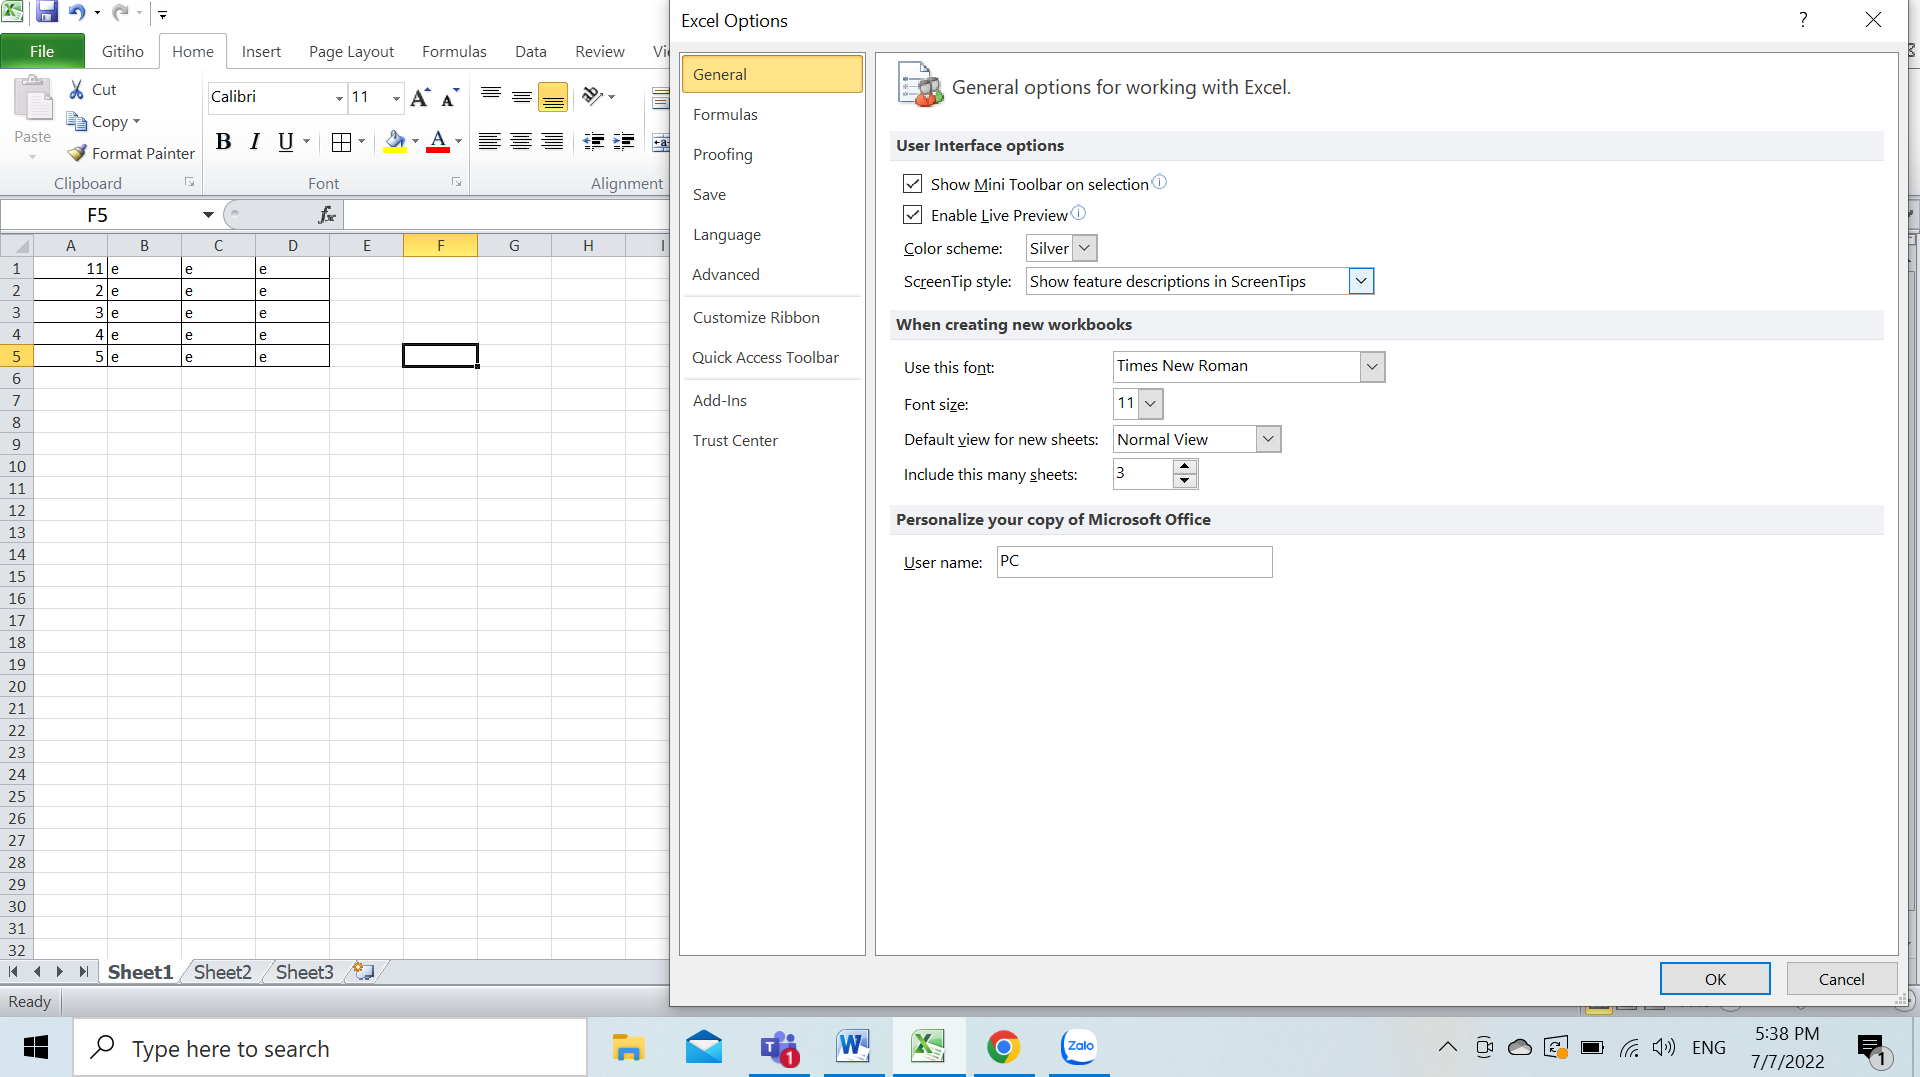
Task: Open the Windows Start menu
Action: (36, 1047)
